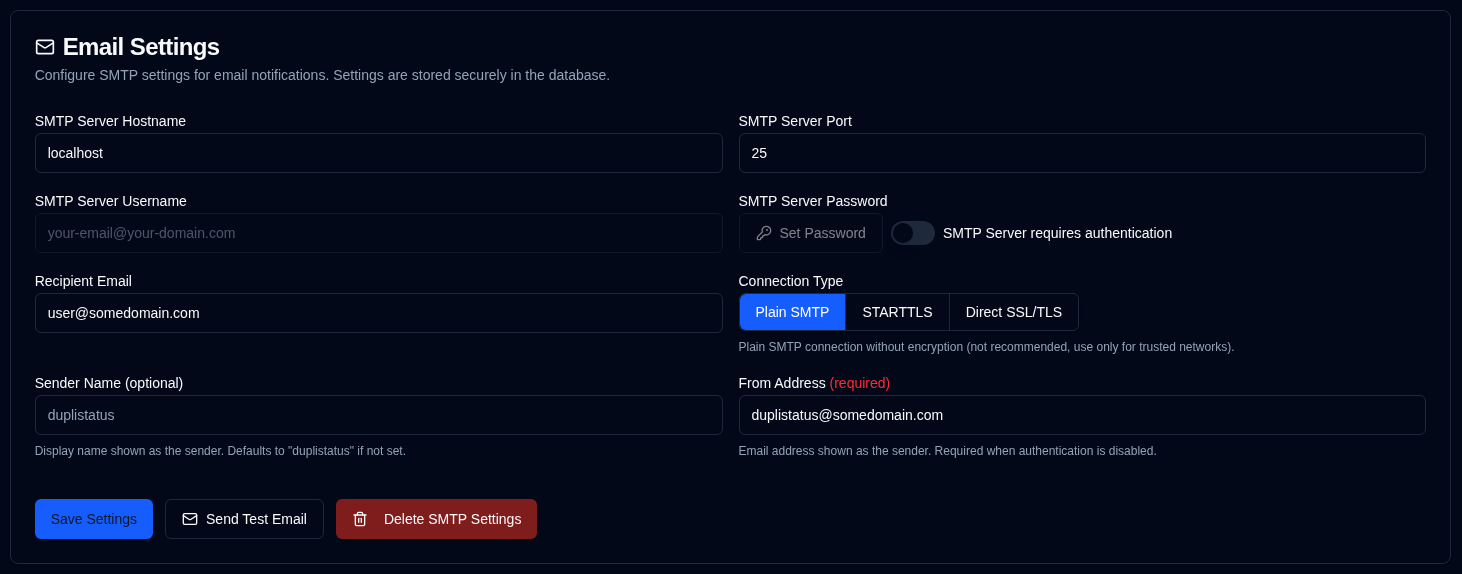The image size is (1462, 574).
Task: Click the key icon in Set Password
Action: 763,233
